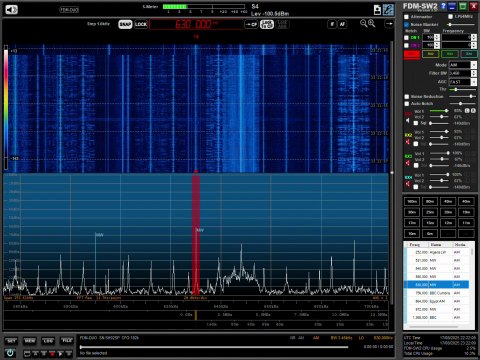The height and width of the screenshot is (360, 480).
Task: Open the FDM-SW2 help question icon
Action: [443, 6]
